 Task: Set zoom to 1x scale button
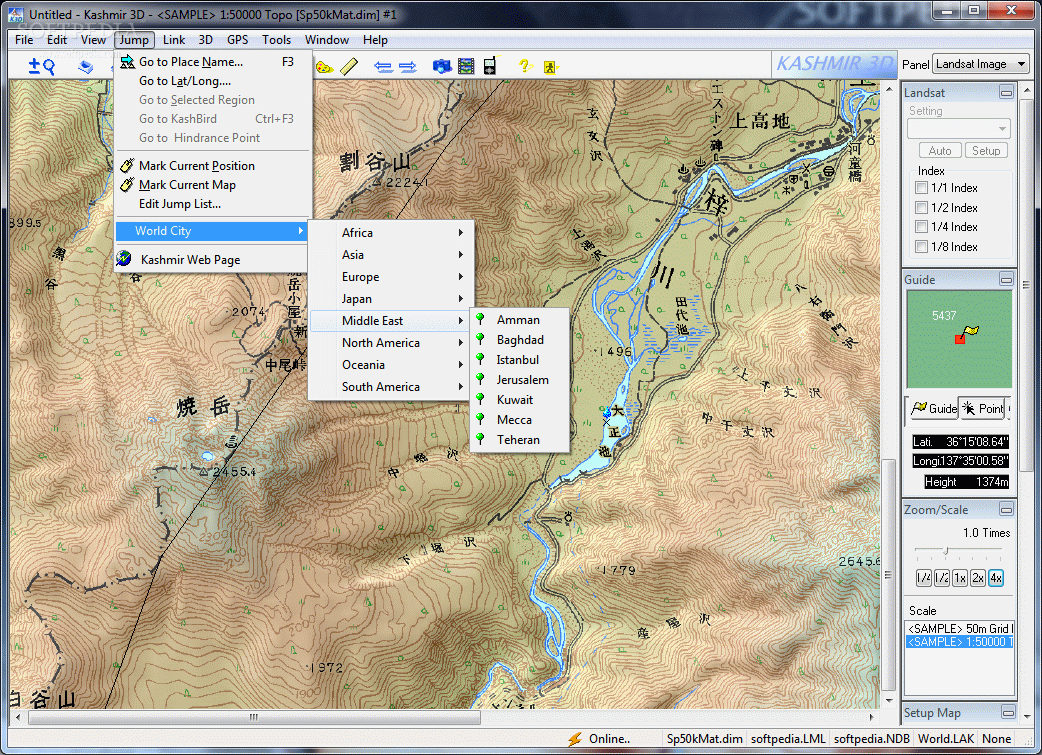(x=960, y=578)
